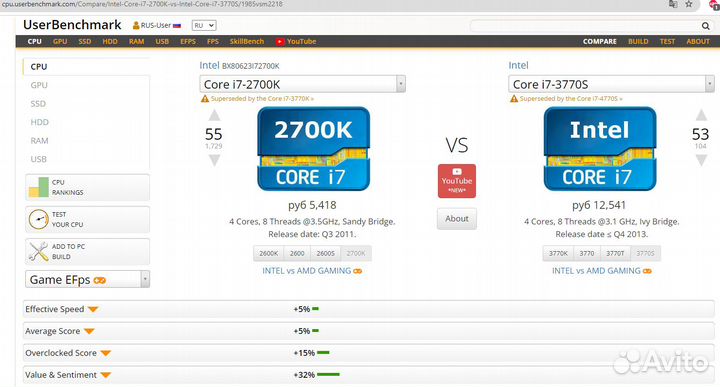Open the EFPS navigation item
The width and height of the screenshot is (720, 387).
tap(188, 41)
